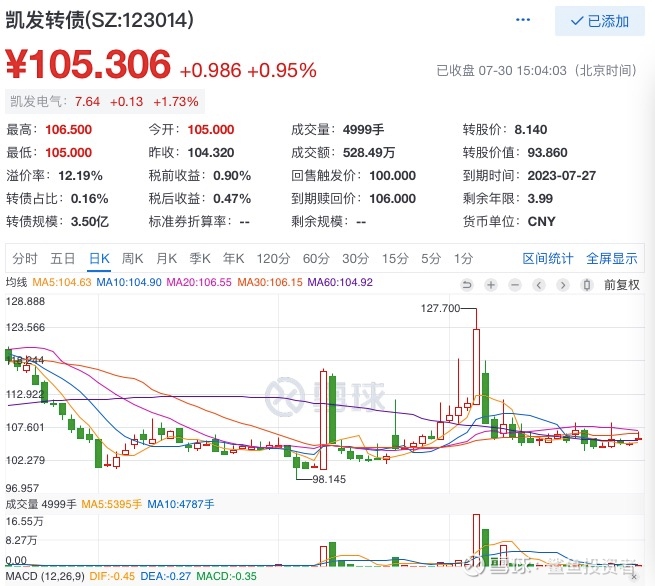655x586 pixels.
Task: Select the 季K chart tab
Action: (200, 259)
